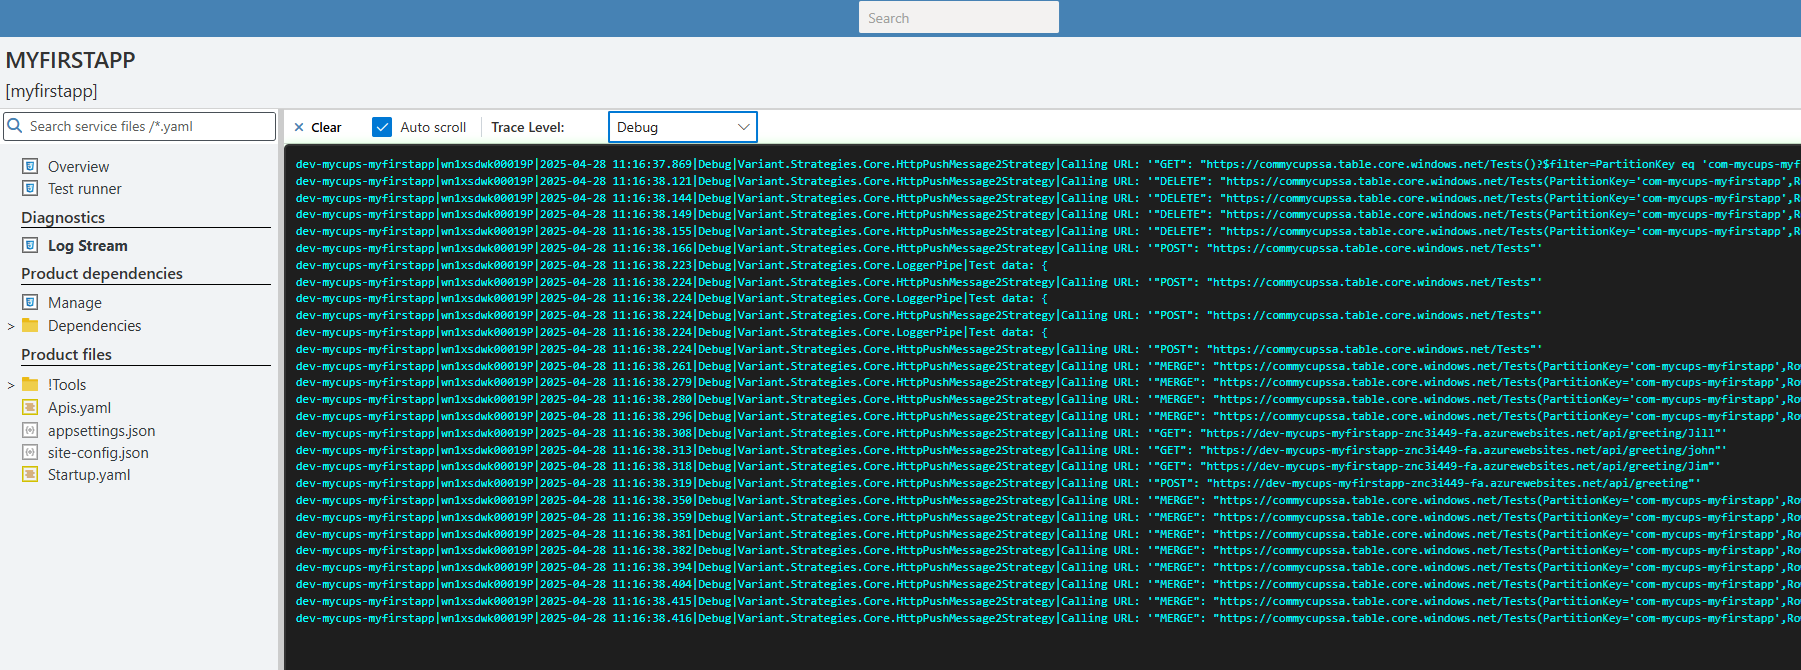Click the Apis.yaml file icon
This screenshot has height=670, width=1801.
[x=30, y=407]
